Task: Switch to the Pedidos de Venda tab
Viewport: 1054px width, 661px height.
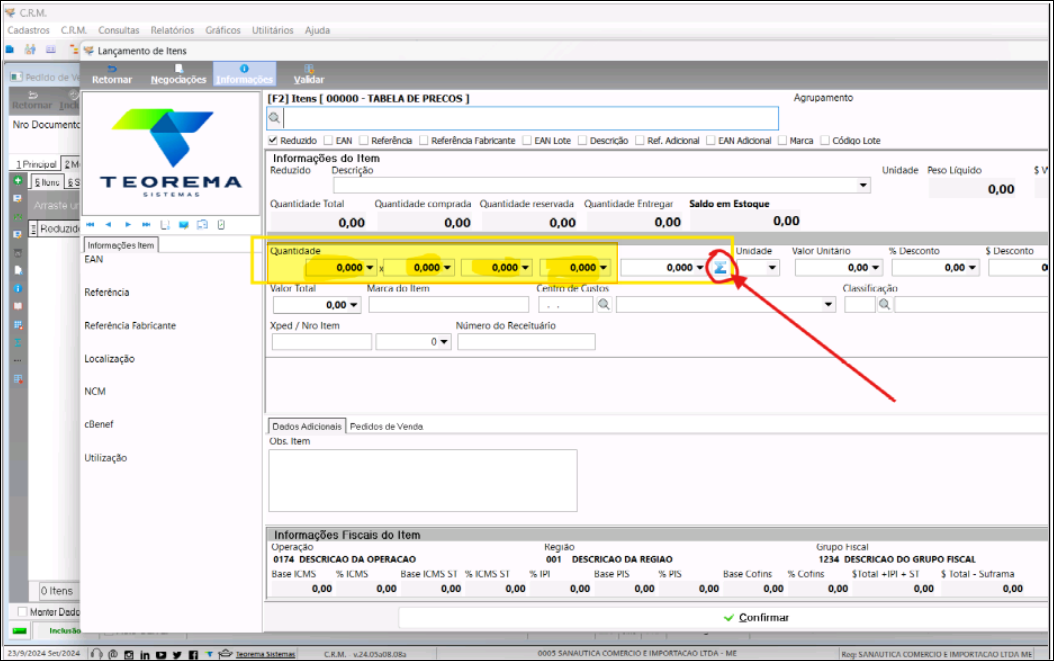Action: (387, 426)
